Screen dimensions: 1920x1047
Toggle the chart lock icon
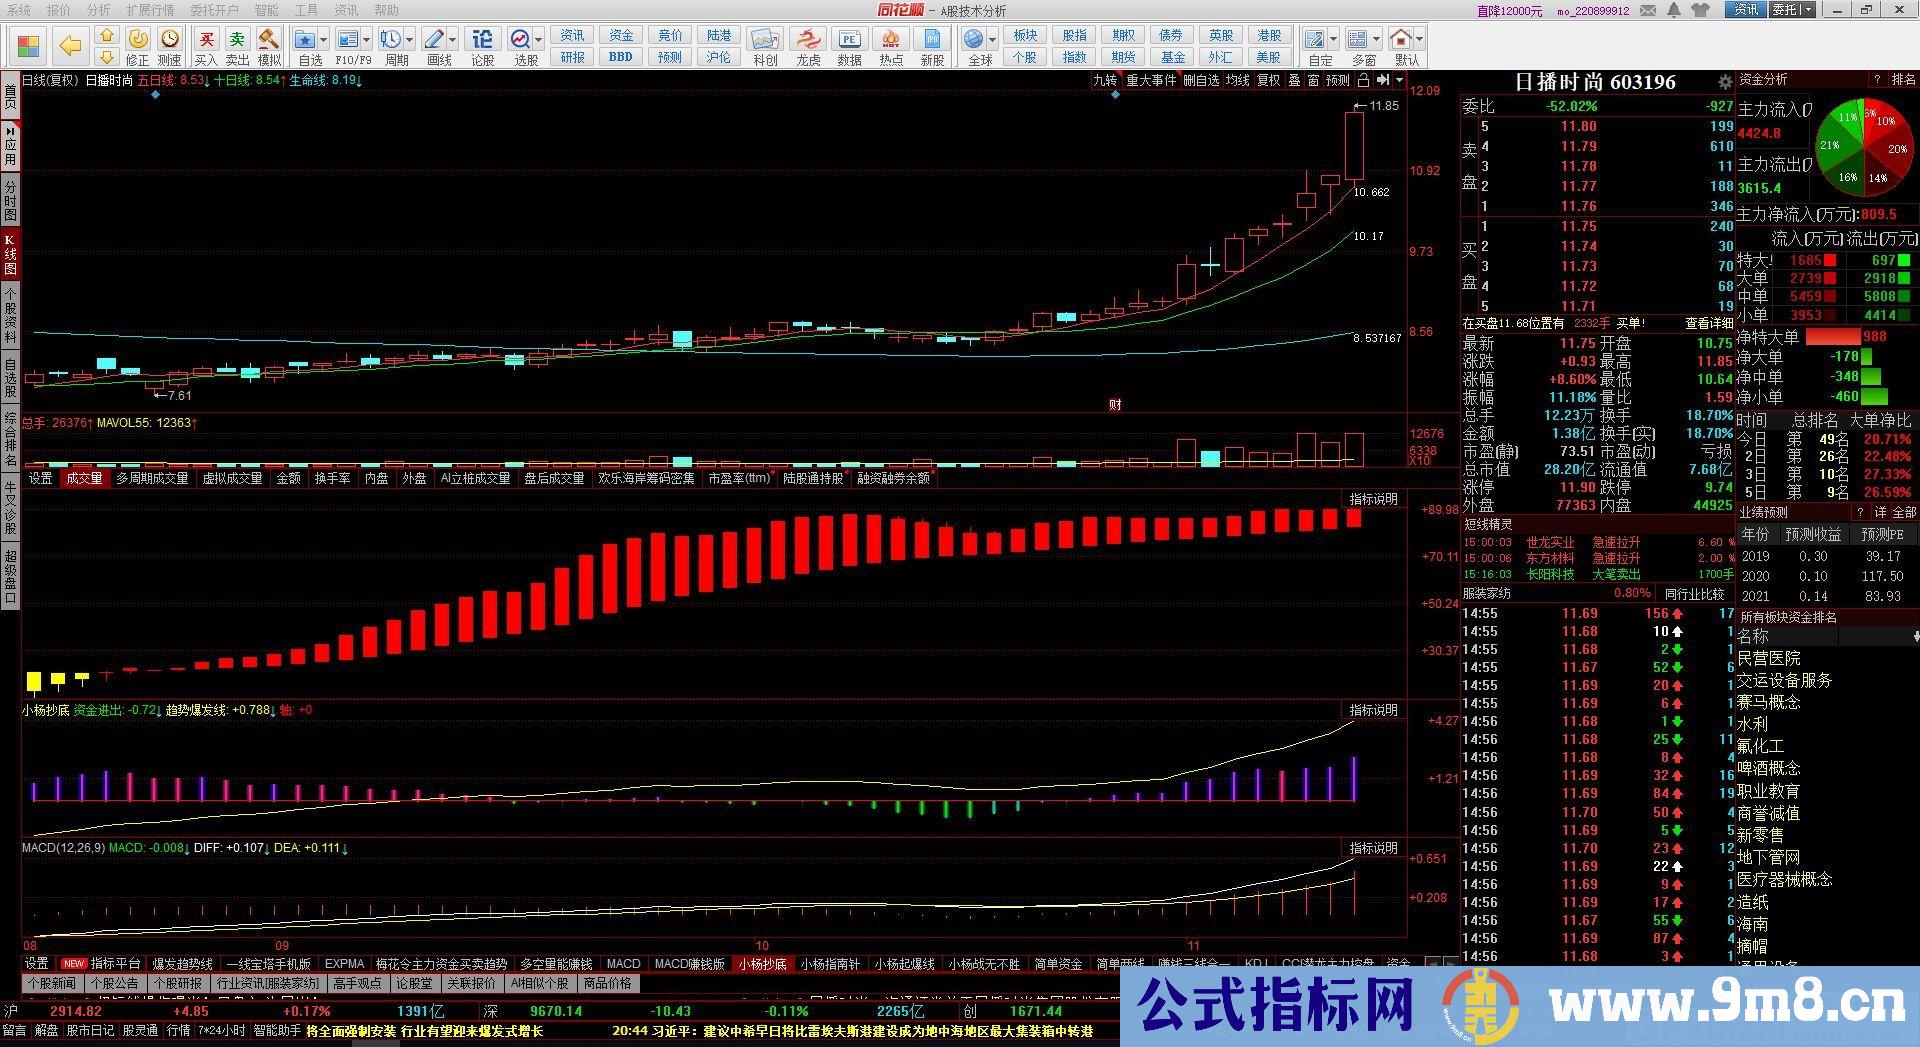coord(1363,80)
